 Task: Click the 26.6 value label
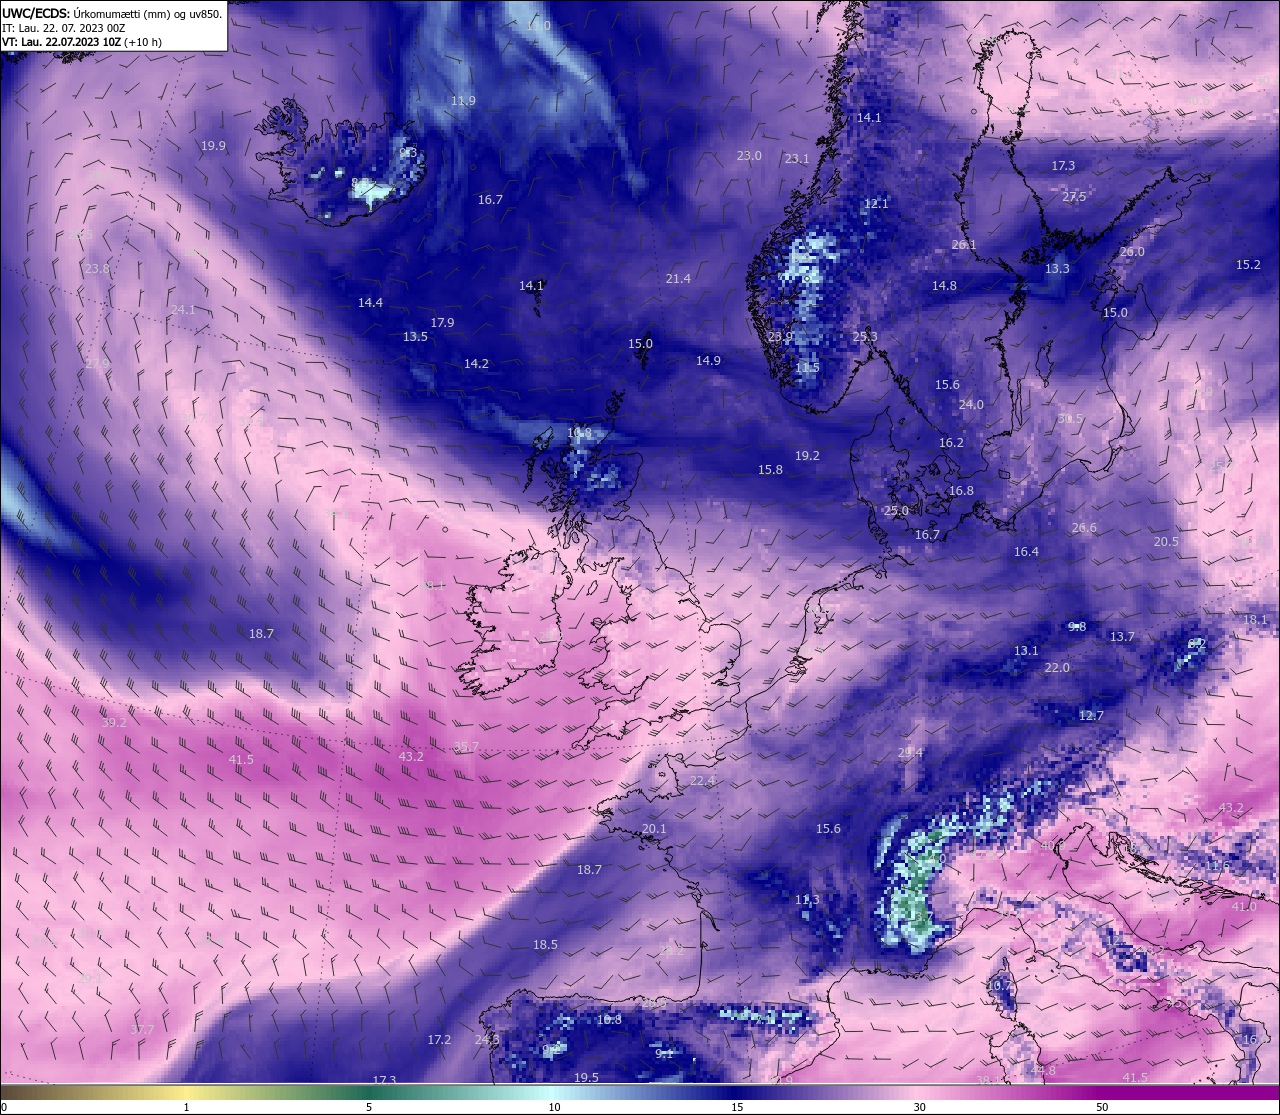coord(1084,528)
